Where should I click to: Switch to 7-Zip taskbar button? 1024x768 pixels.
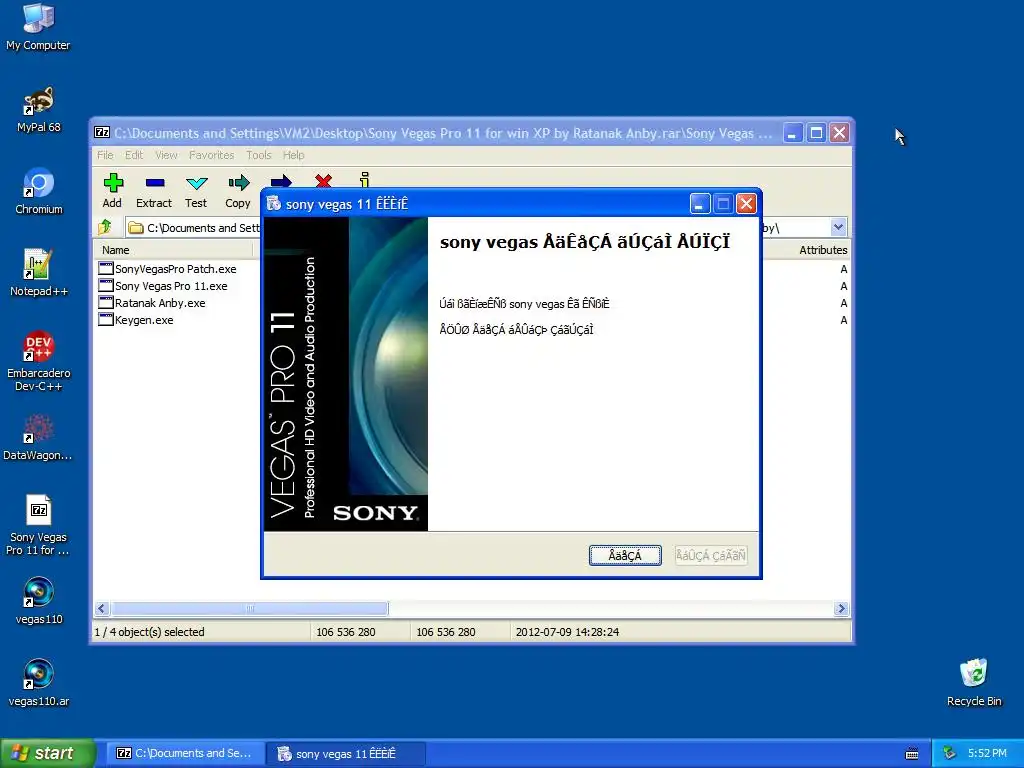click(x=184, y=753)
